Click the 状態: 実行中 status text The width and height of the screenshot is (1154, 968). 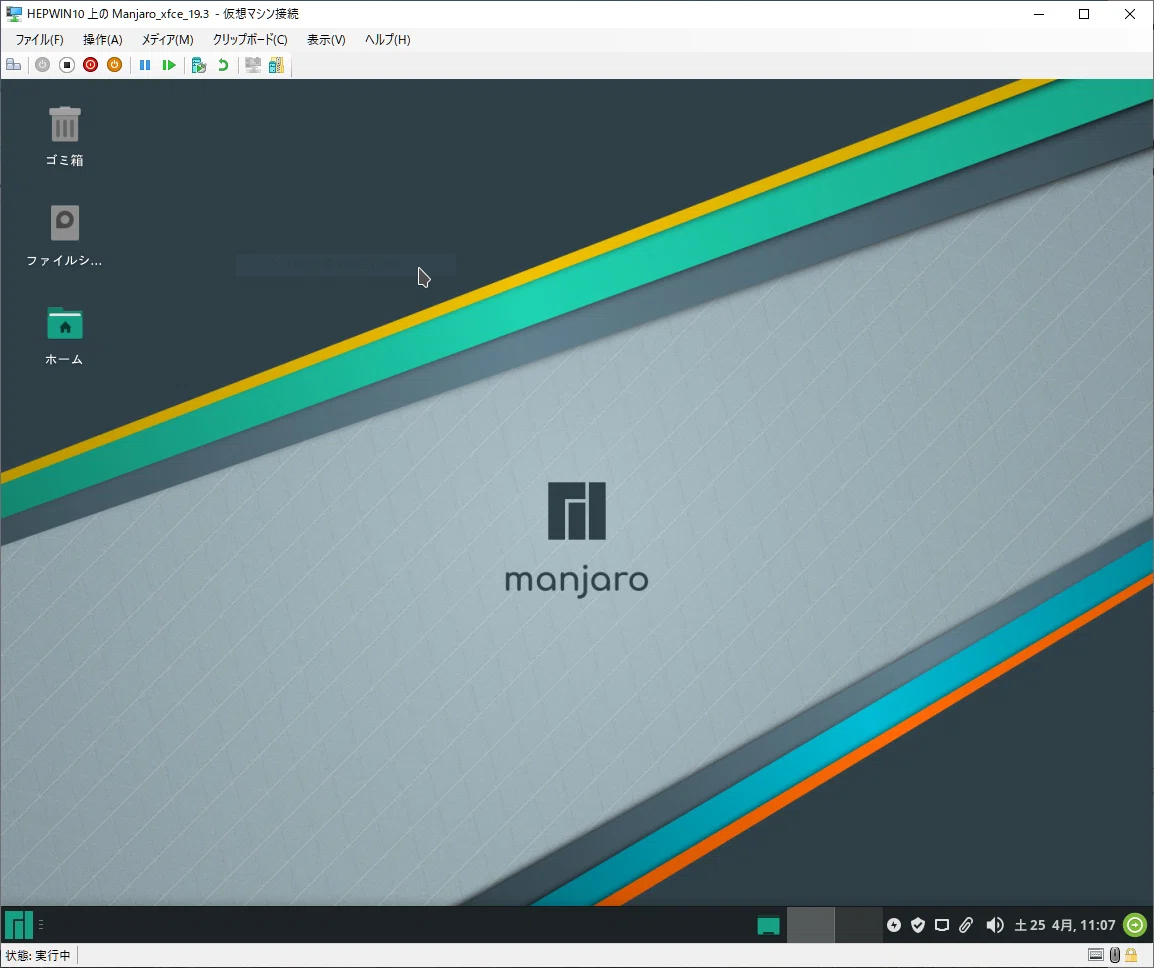pos(38,955)
